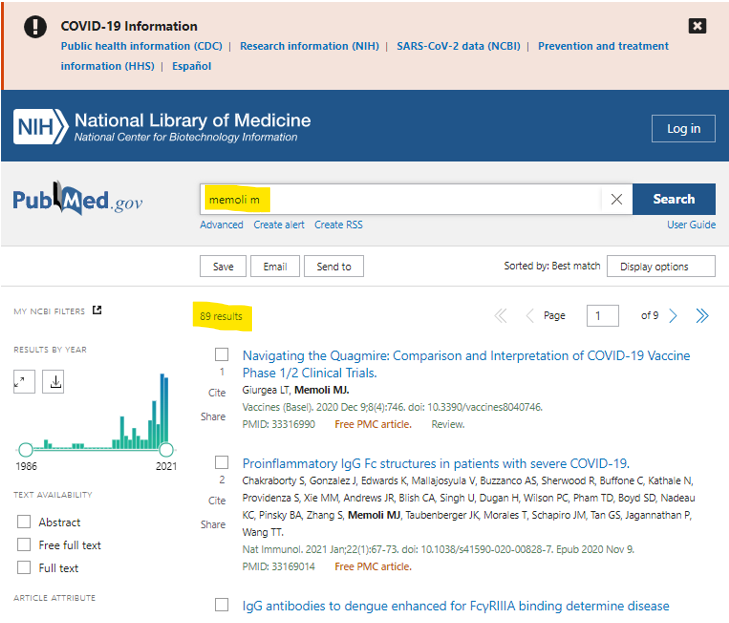729x623 pixels.
Task: Grab the 1986 year slider handle
Action: tap(26, 450)
